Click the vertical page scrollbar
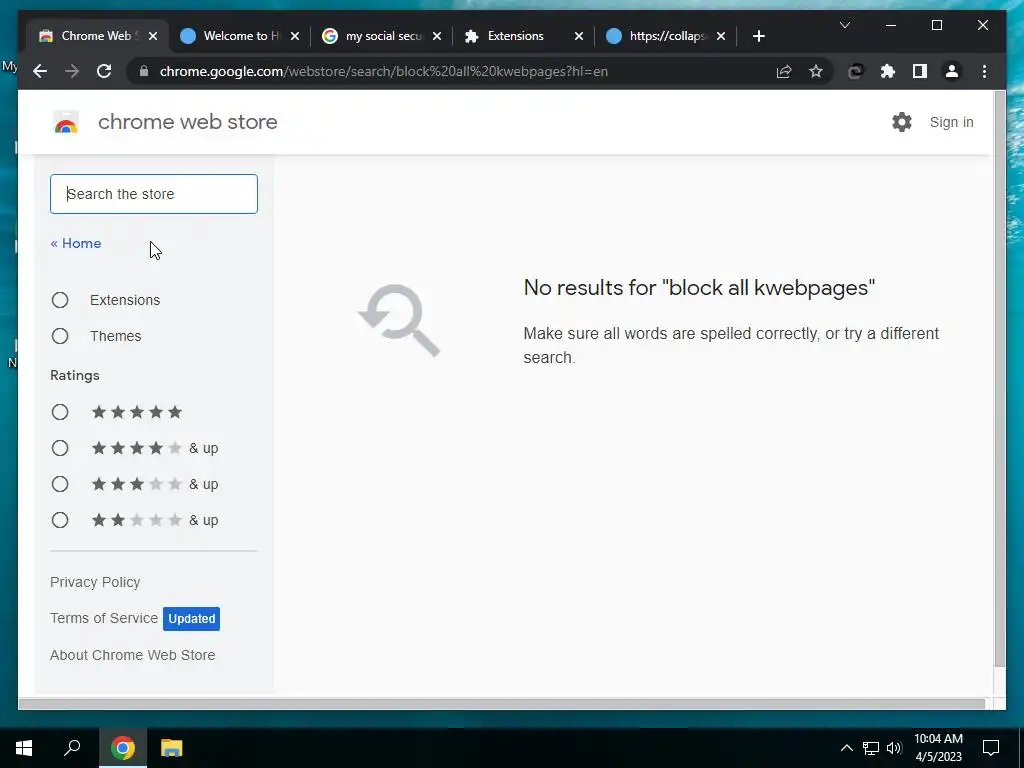 (999, 379)
